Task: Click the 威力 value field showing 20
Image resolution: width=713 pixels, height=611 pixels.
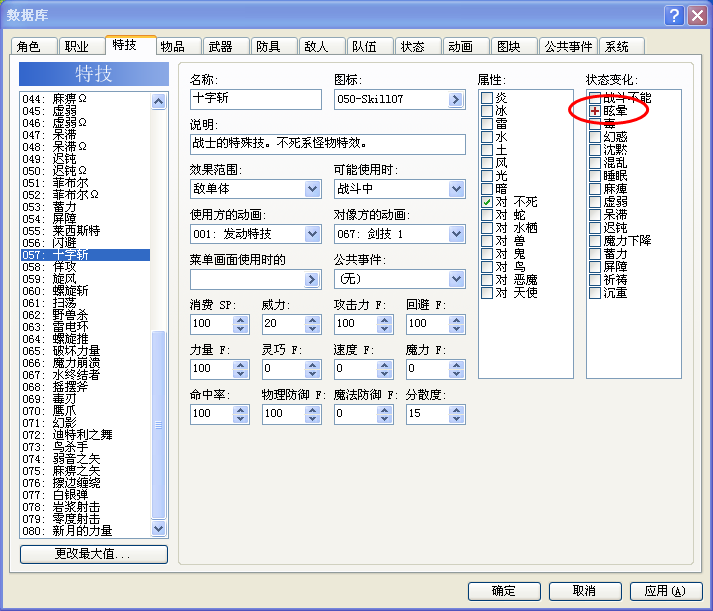Action: pyautogui.click(x=284, y=324)
